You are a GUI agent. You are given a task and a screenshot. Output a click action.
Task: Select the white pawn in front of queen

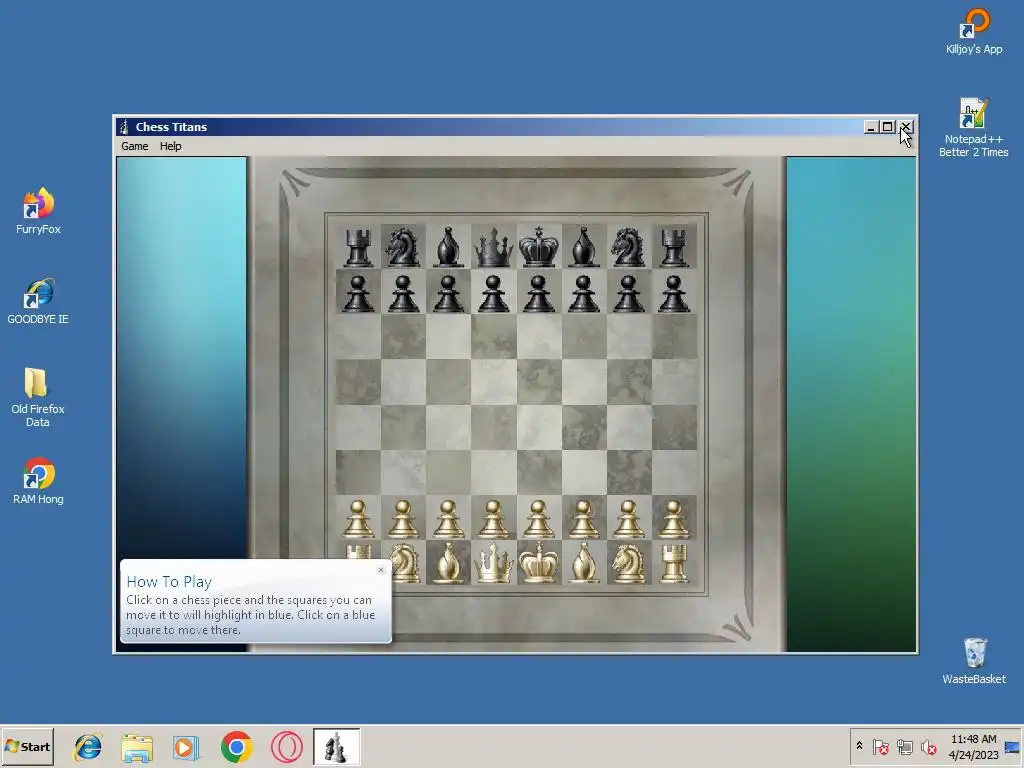coord(493,519)
